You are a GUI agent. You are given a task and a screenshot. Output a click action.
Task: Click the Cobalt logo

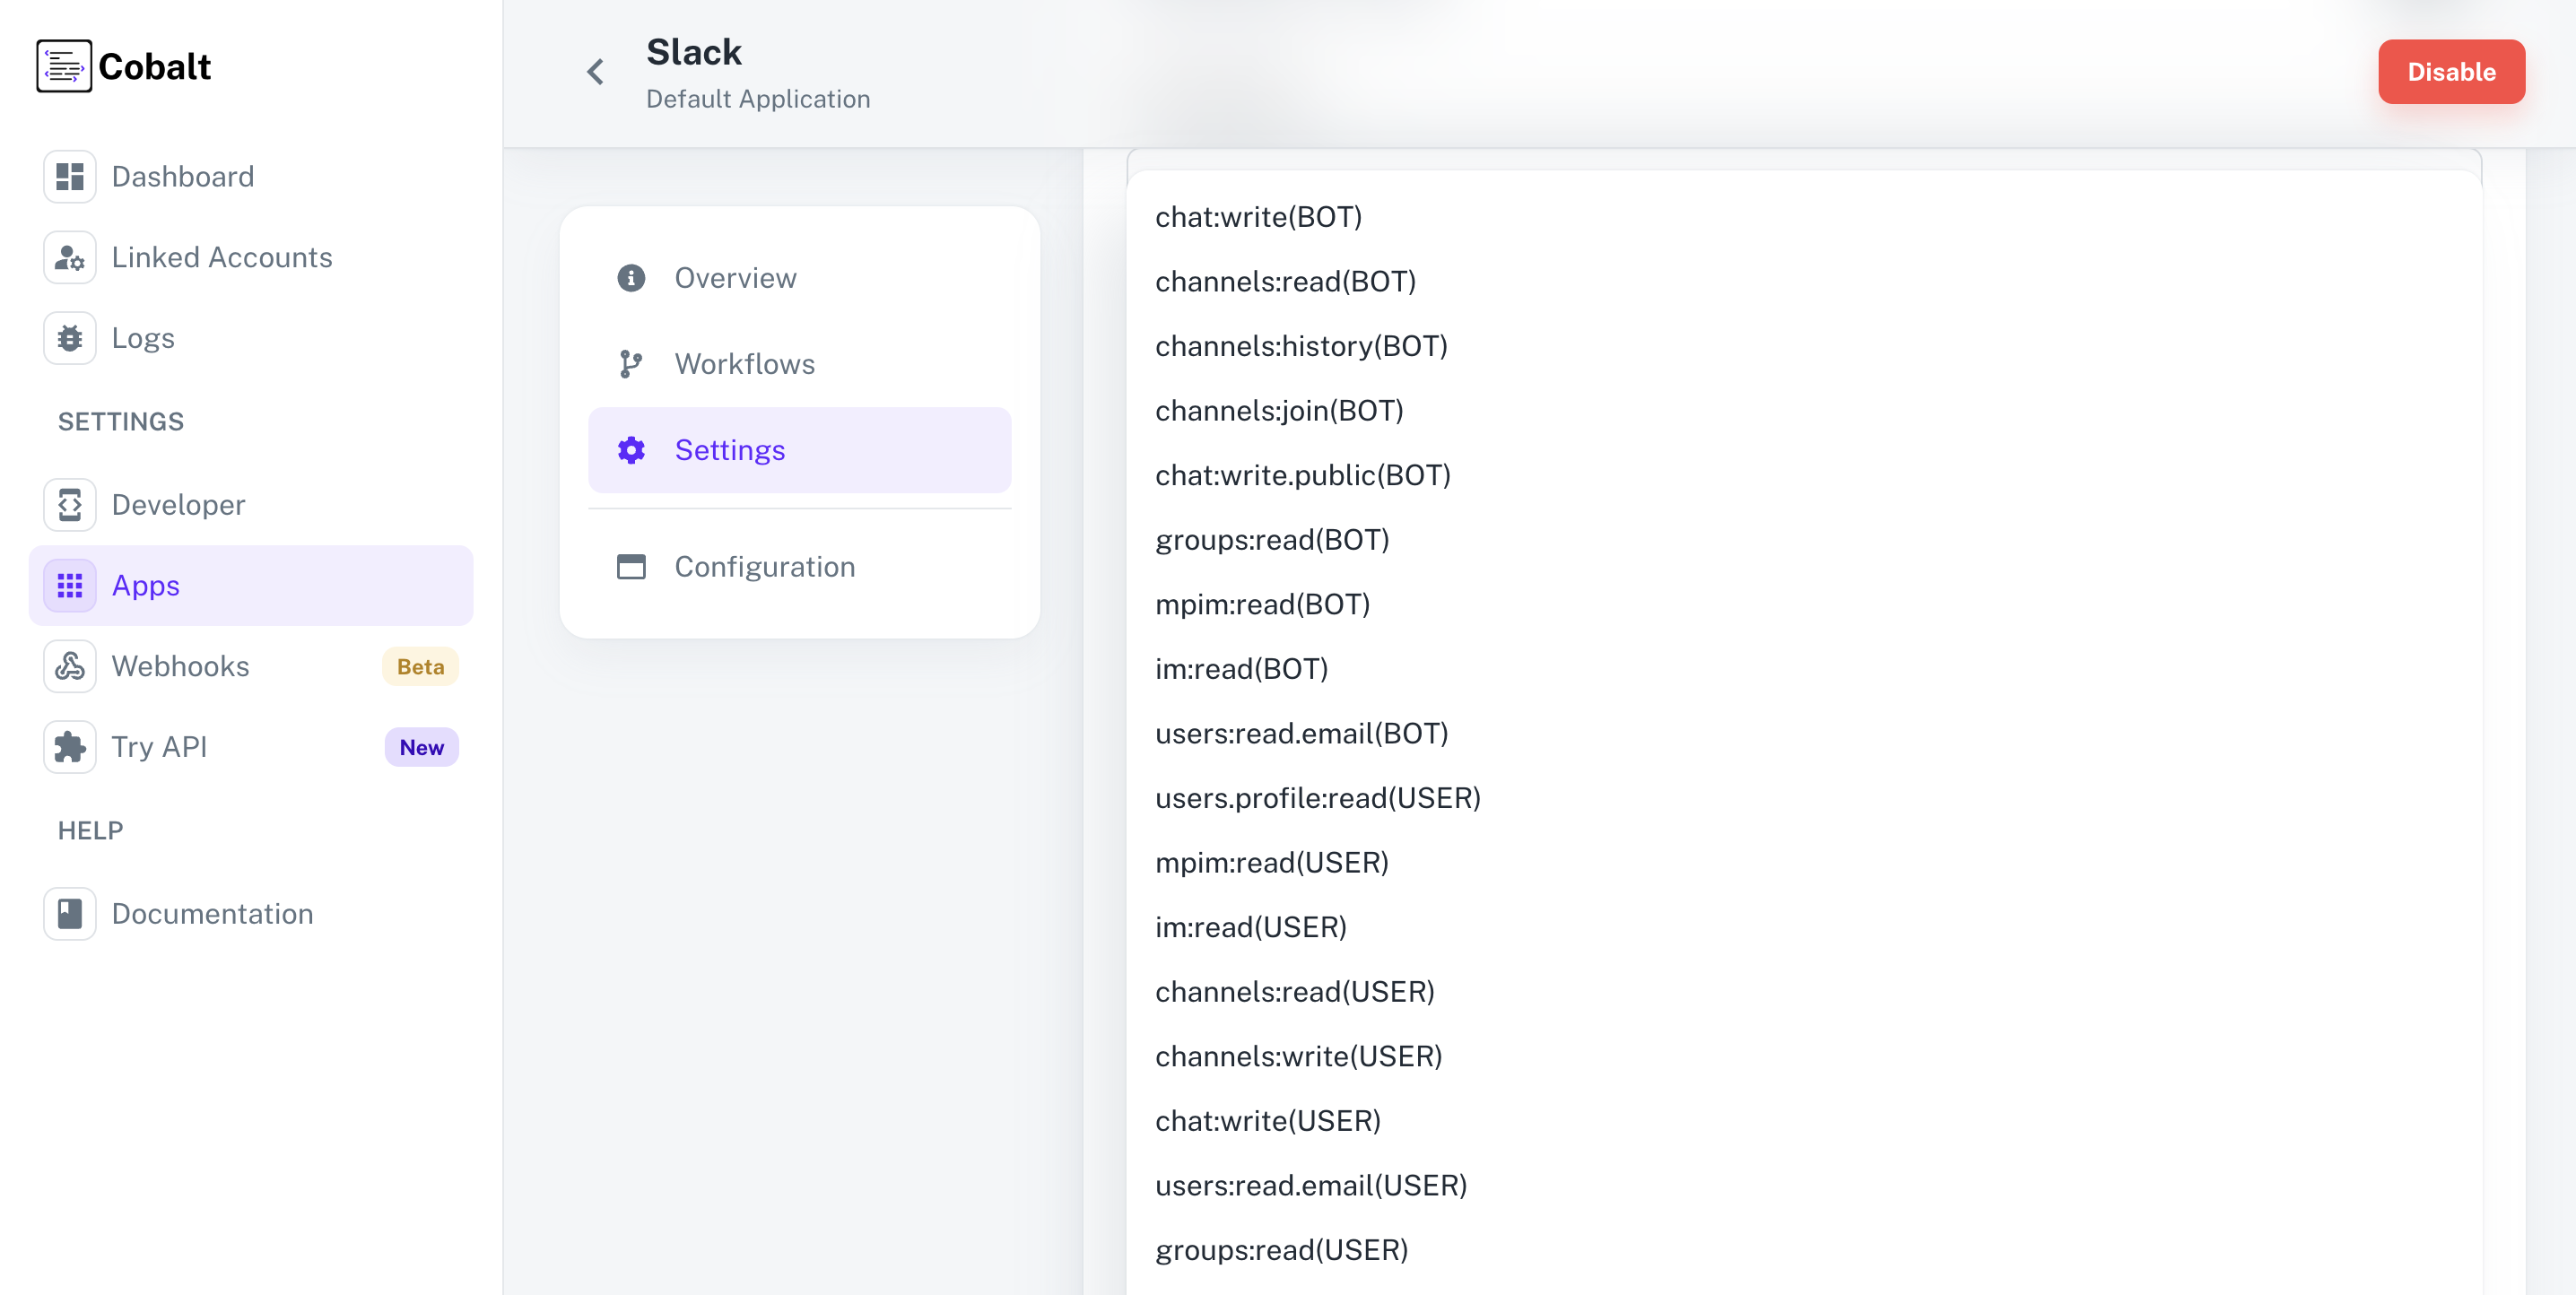point(123,65)
